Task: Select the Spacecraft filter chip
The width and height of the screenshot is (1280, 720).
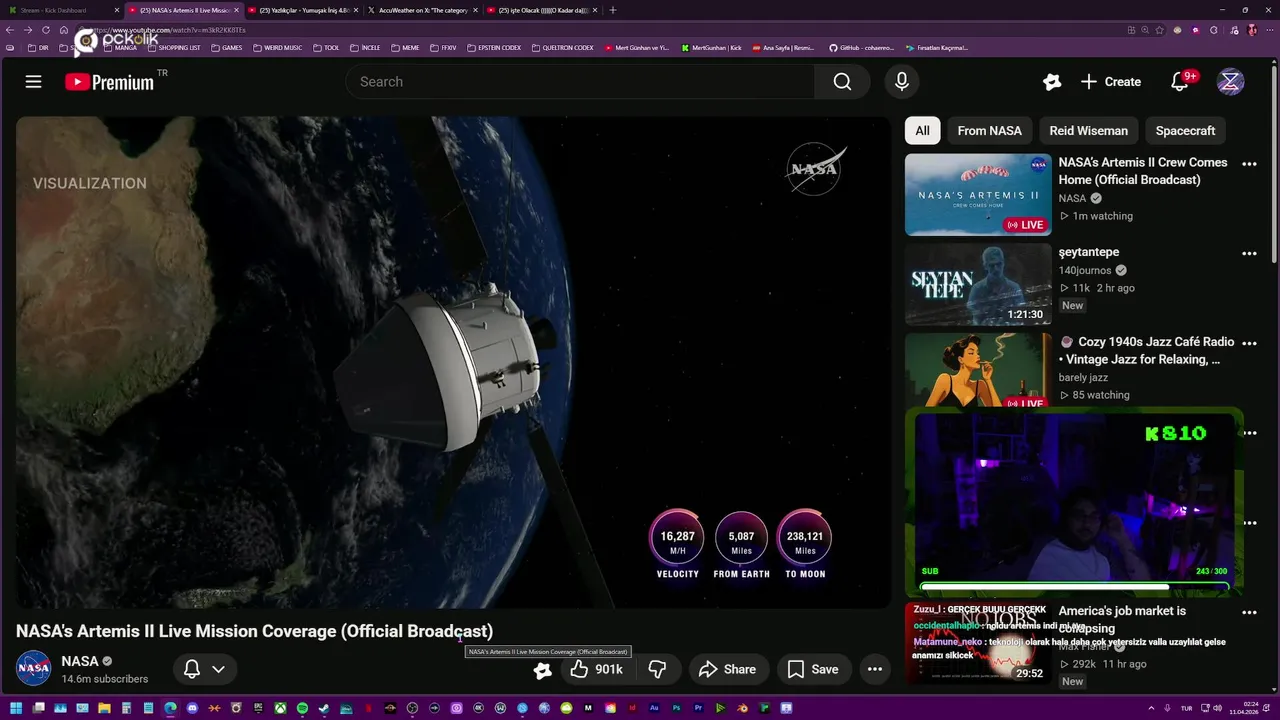Action: coord(1185,131)
